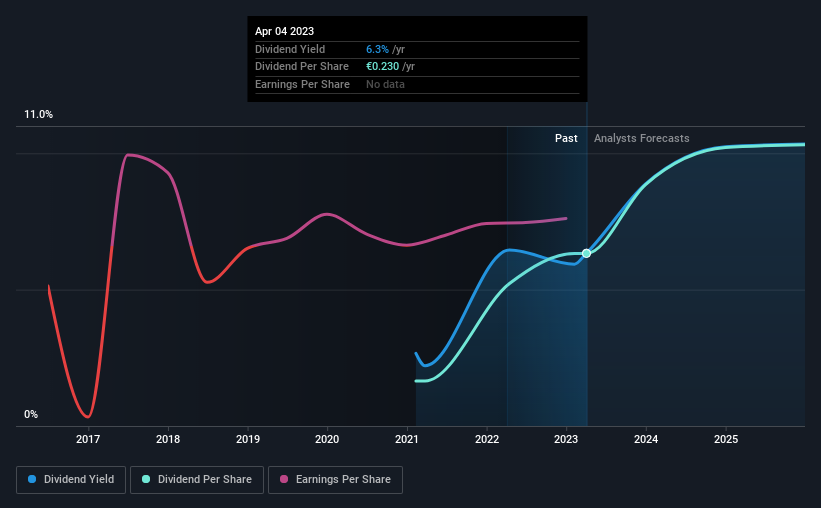The image size is (821, 508).
Task: Click the tooltip Earnings Per Share row label
Action: [x=302, y=84]
